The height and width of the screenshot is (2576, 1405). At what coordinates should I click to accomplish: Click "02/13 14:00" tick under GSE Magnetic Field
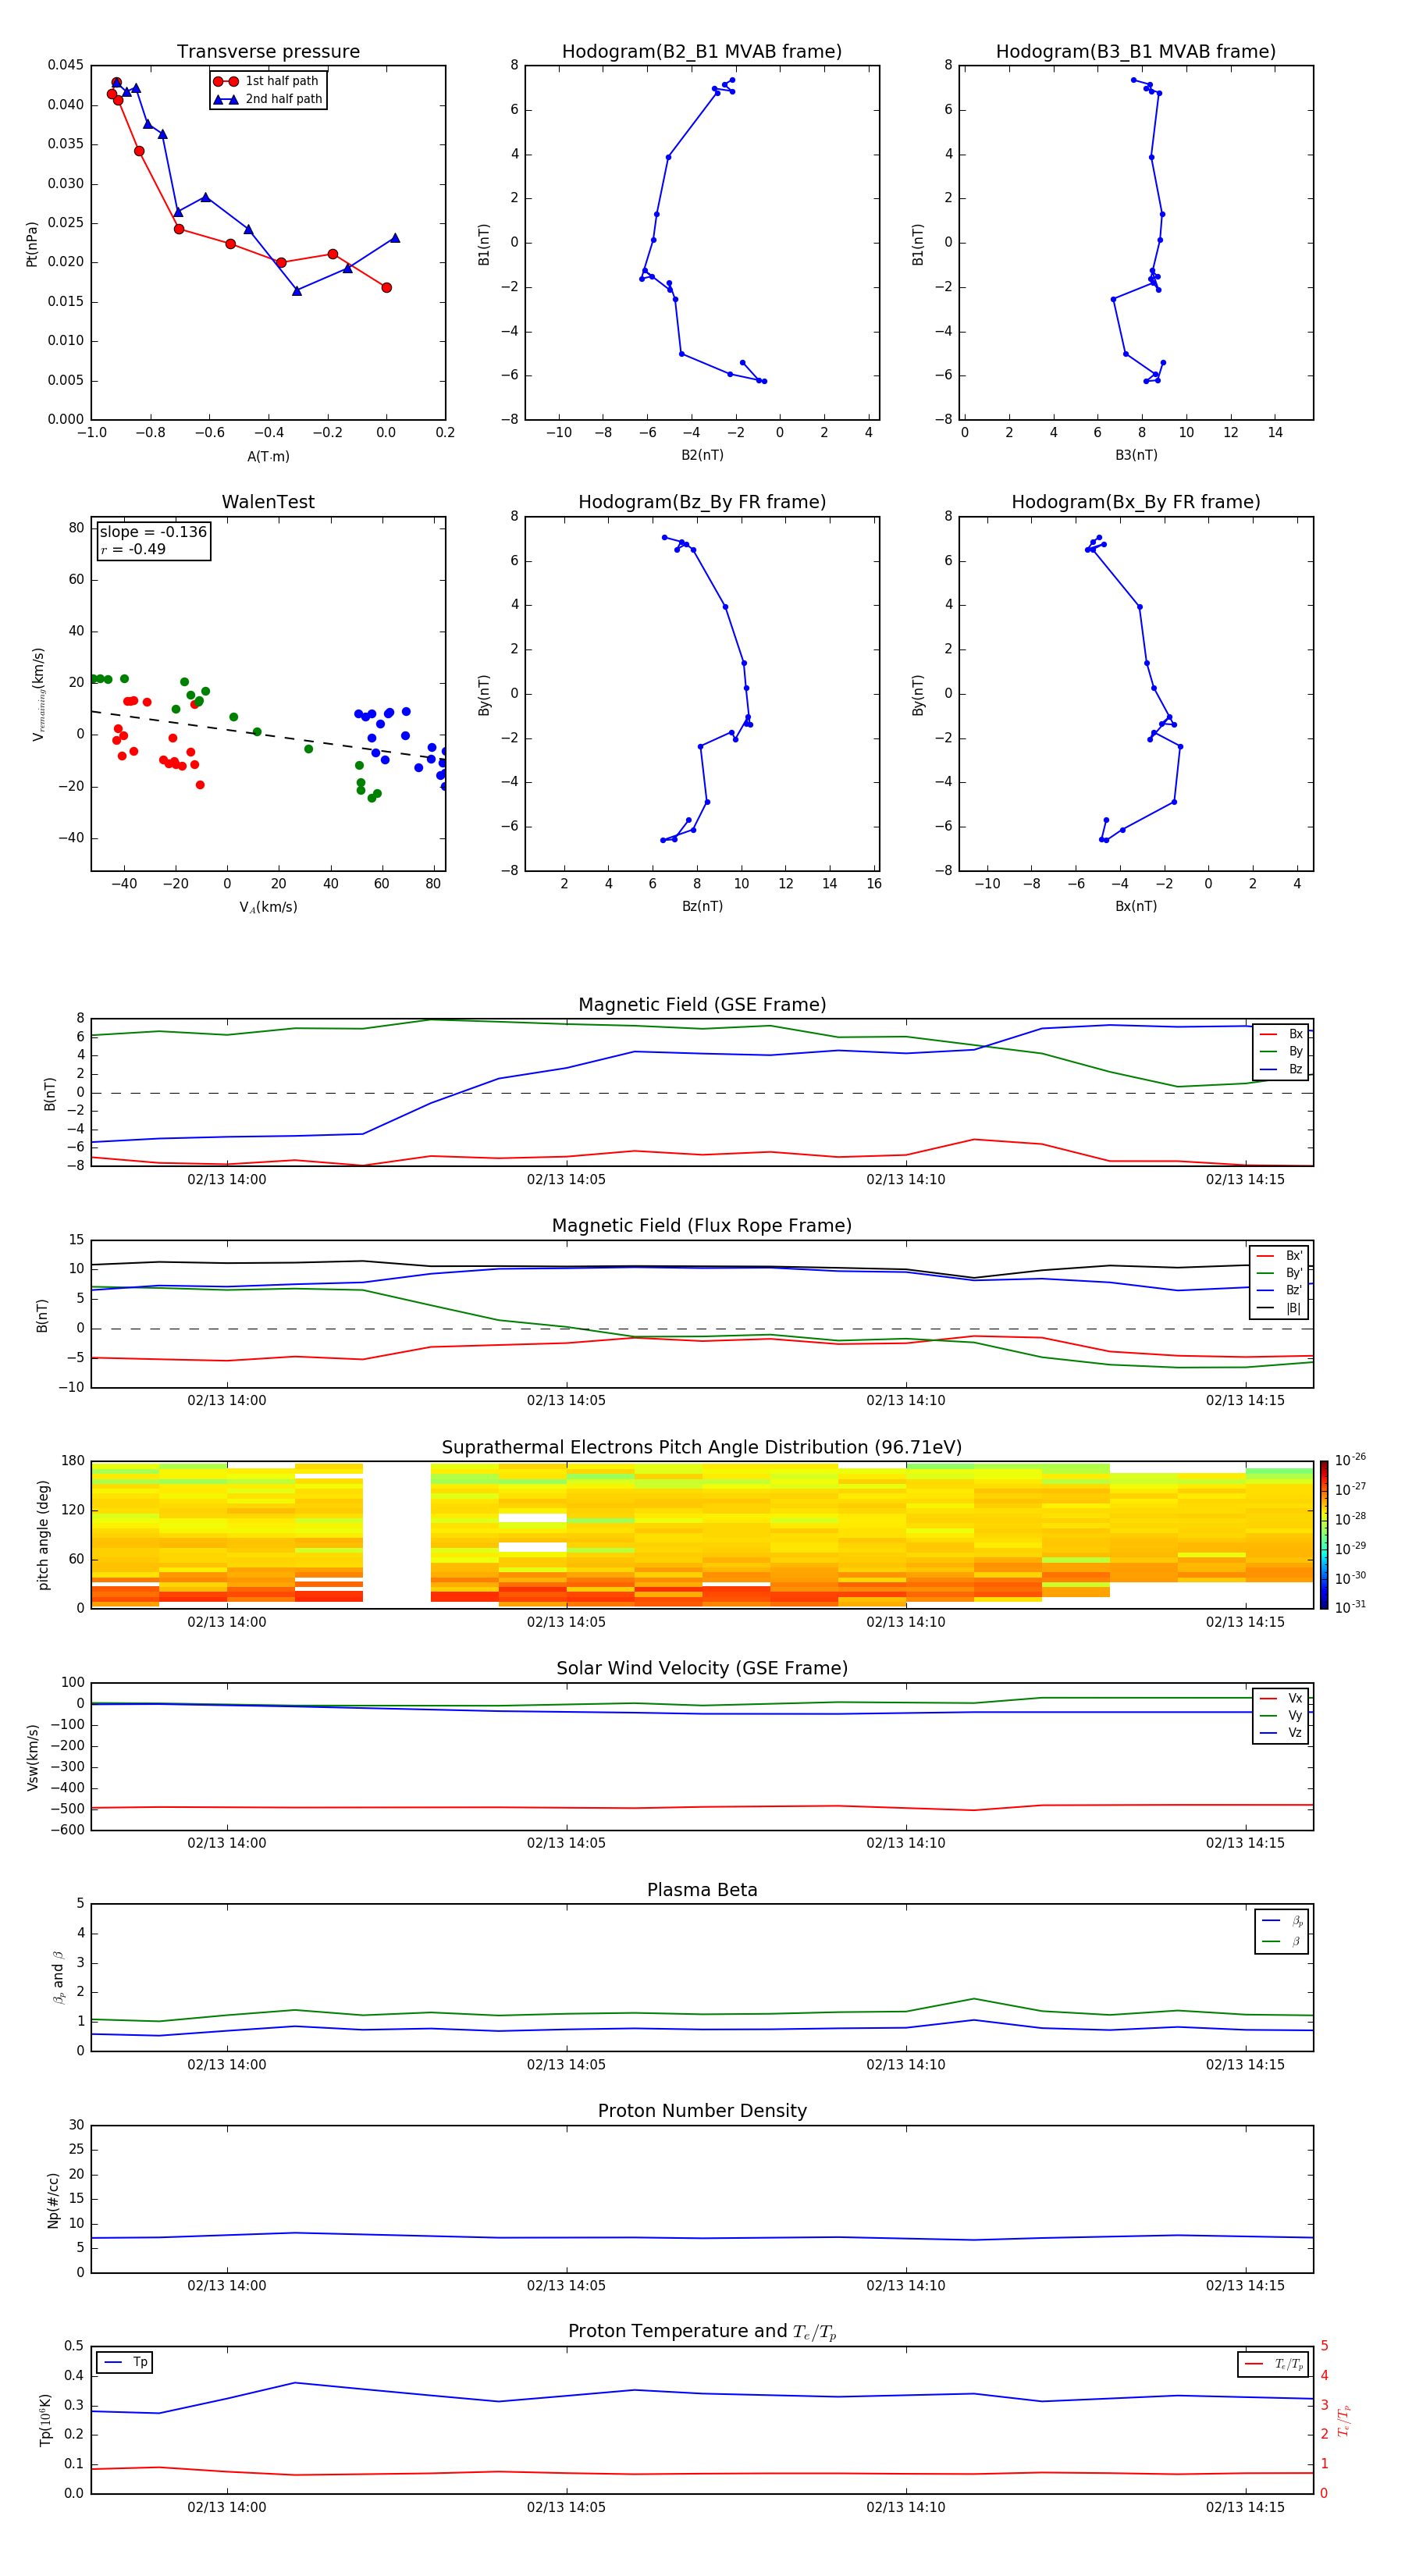tap(227, 1180)
